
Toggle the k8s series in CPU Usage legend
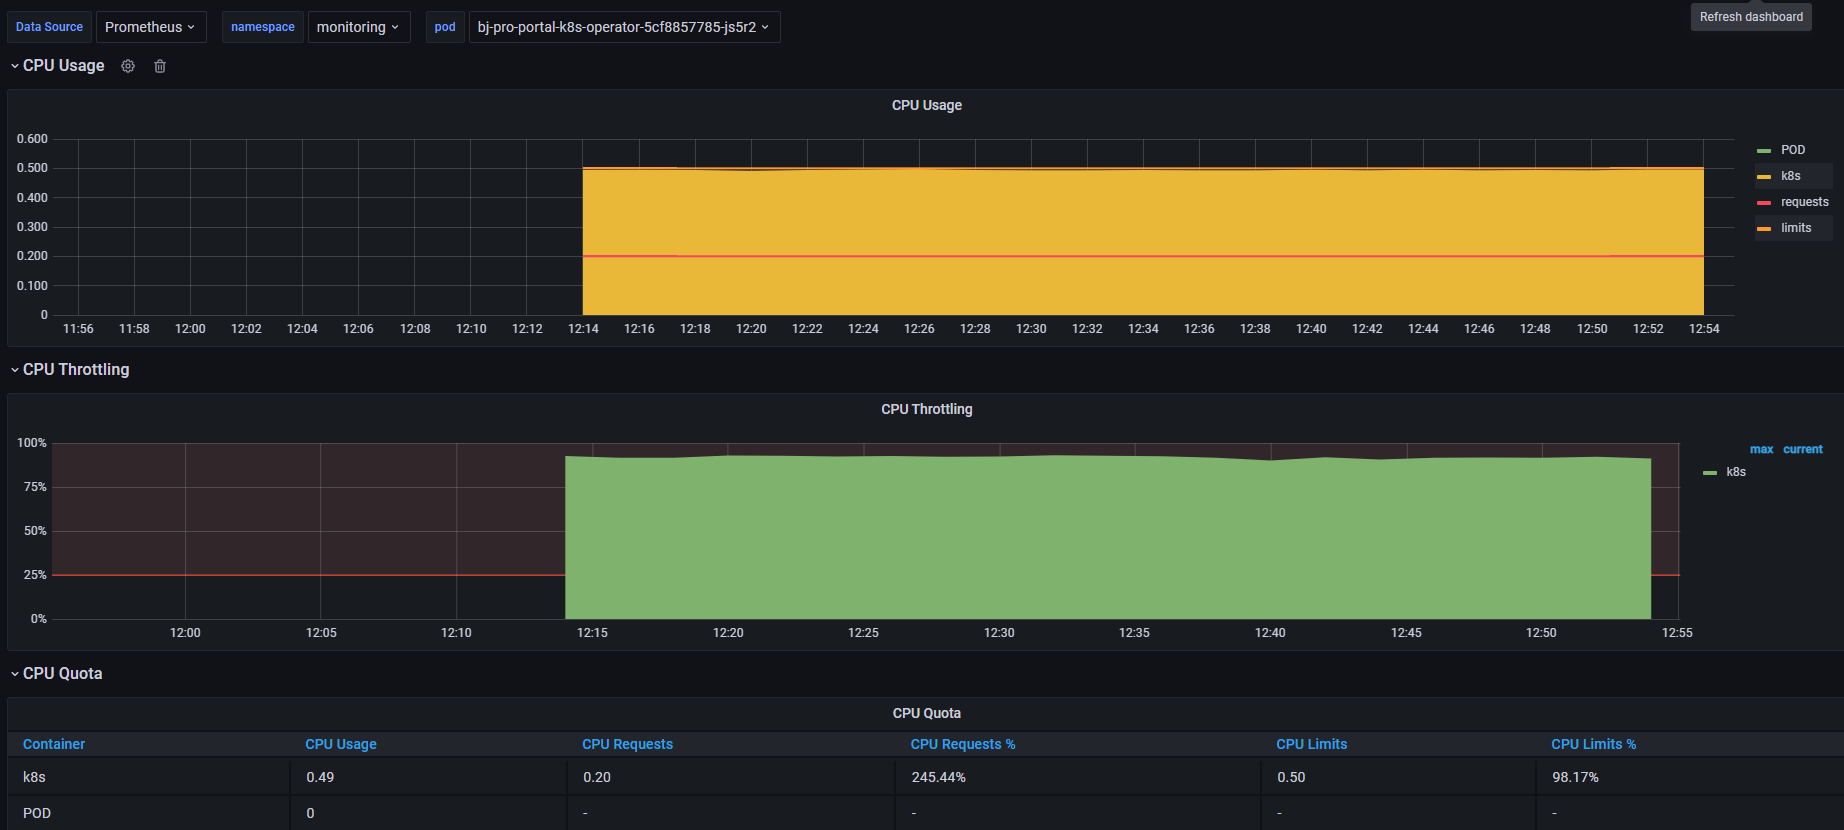coord(1791,176)
